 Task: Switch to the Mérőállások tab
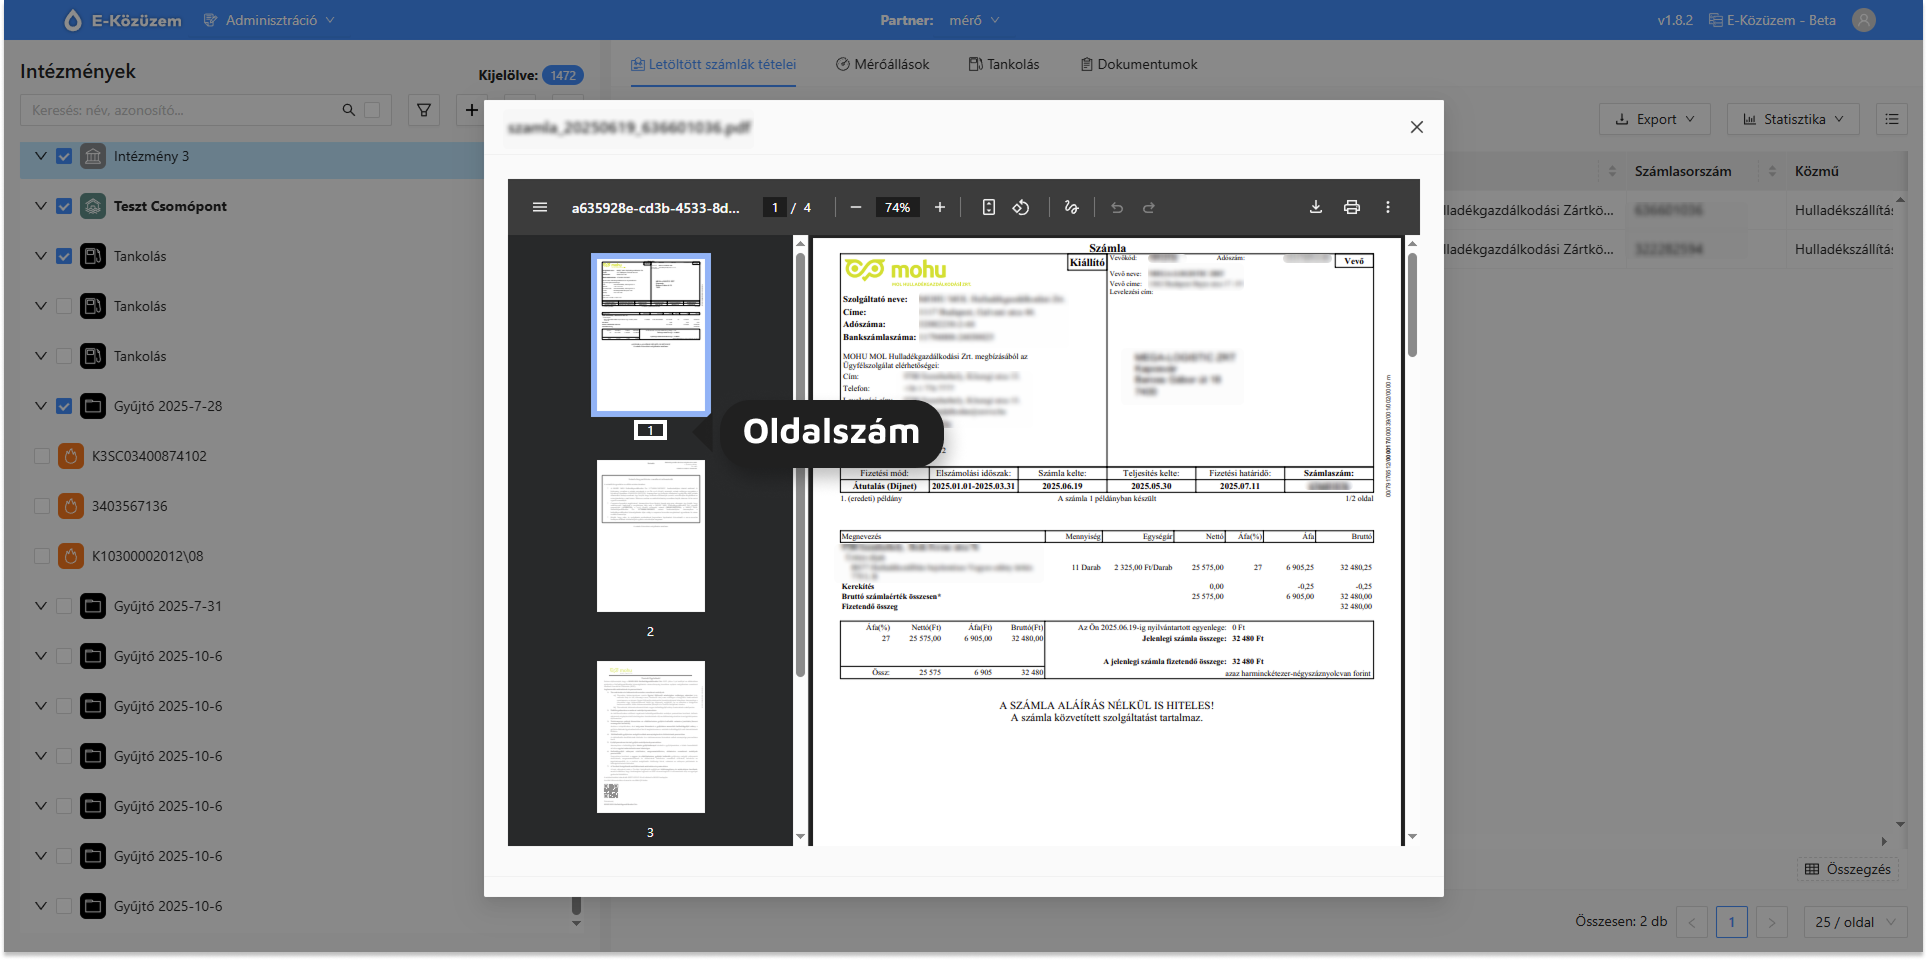pos(883,64)
